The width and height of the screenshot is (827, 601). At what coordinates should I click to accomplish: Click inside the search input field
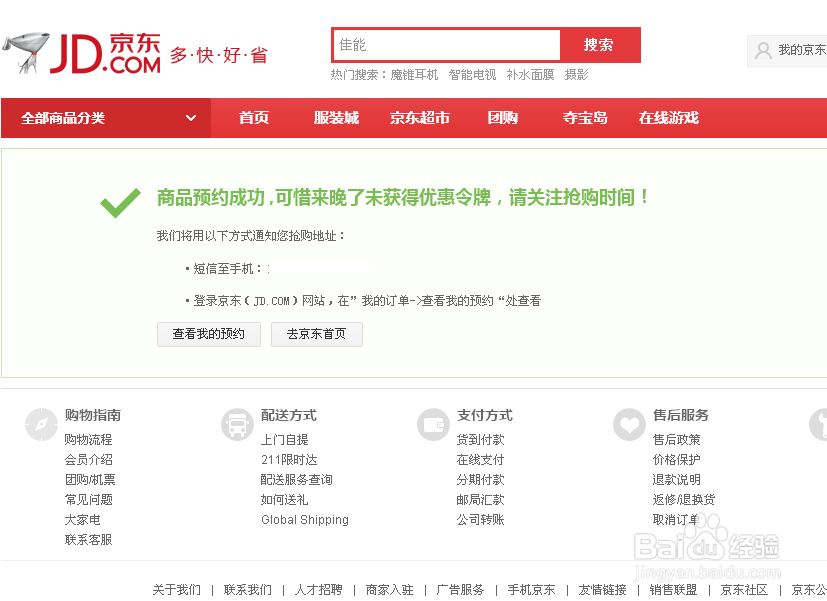point(445,45)
